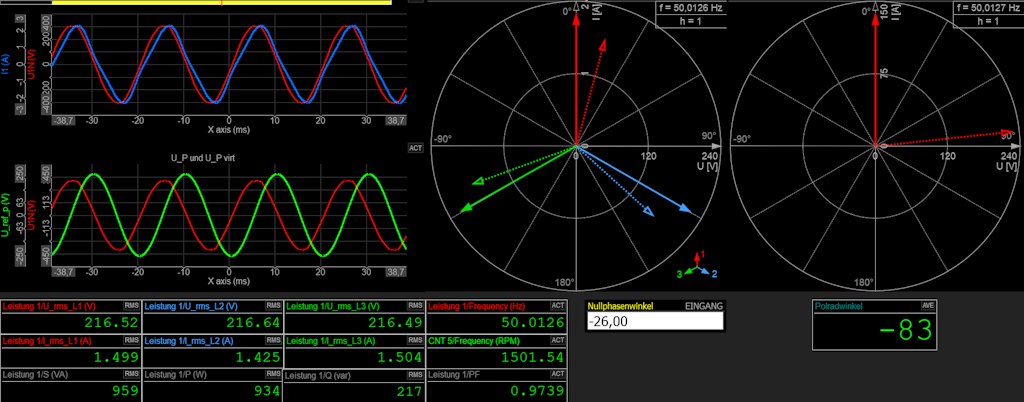
Task: Click the 1.425 current reading
Action: tap(259, 357)
